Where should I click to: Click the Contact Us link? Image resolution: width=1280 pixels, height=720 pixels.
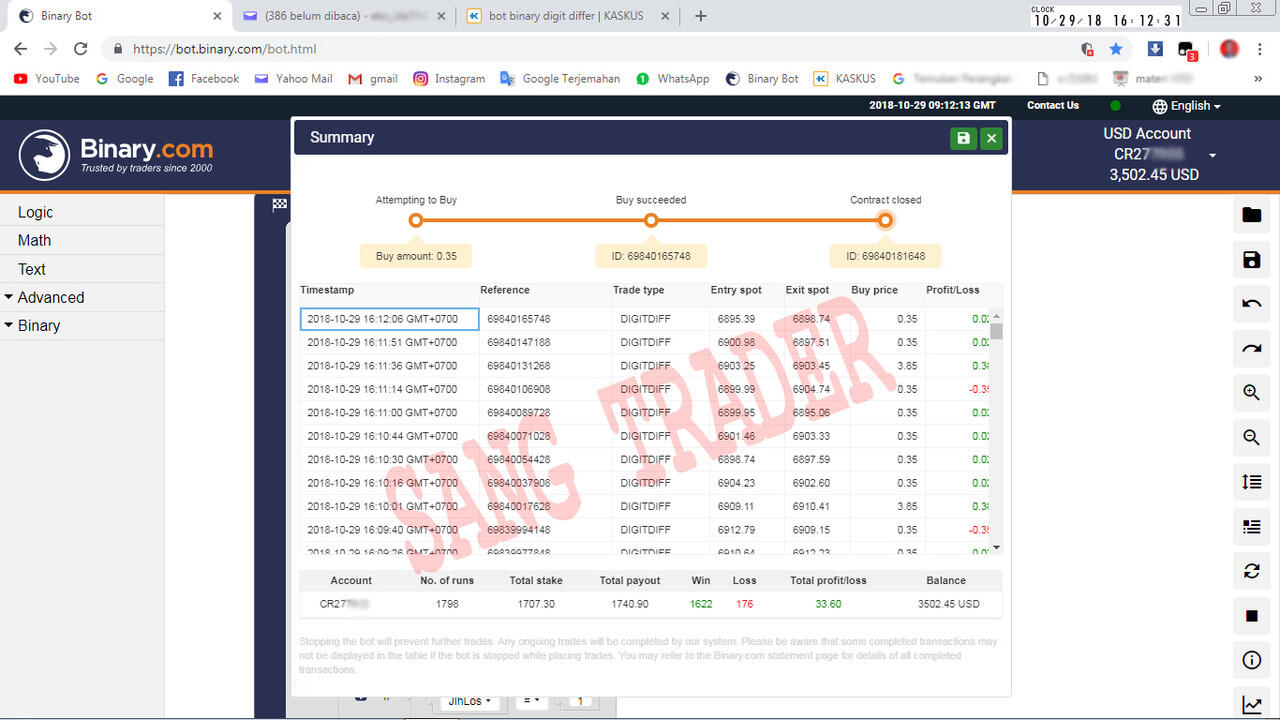[1053, 105]
